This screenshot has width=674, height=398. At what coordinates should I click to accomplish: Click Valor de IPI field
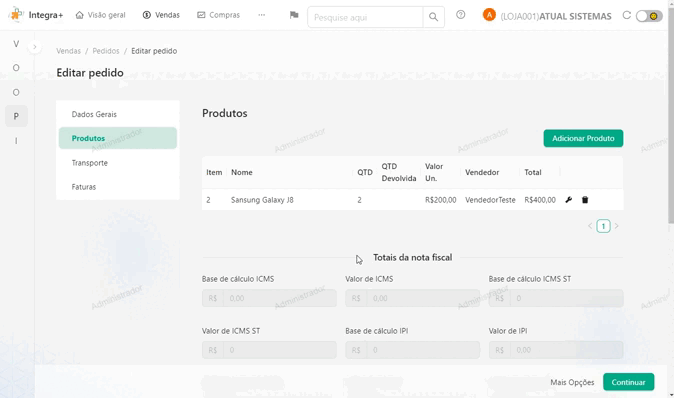tap(556, 350)
